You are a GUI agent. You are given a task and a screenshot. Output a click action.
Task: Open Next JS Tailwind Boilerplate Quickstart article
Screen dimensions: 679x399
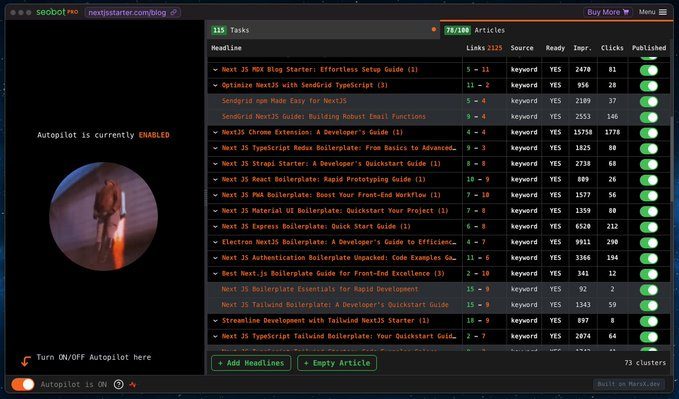click(335, 305)
